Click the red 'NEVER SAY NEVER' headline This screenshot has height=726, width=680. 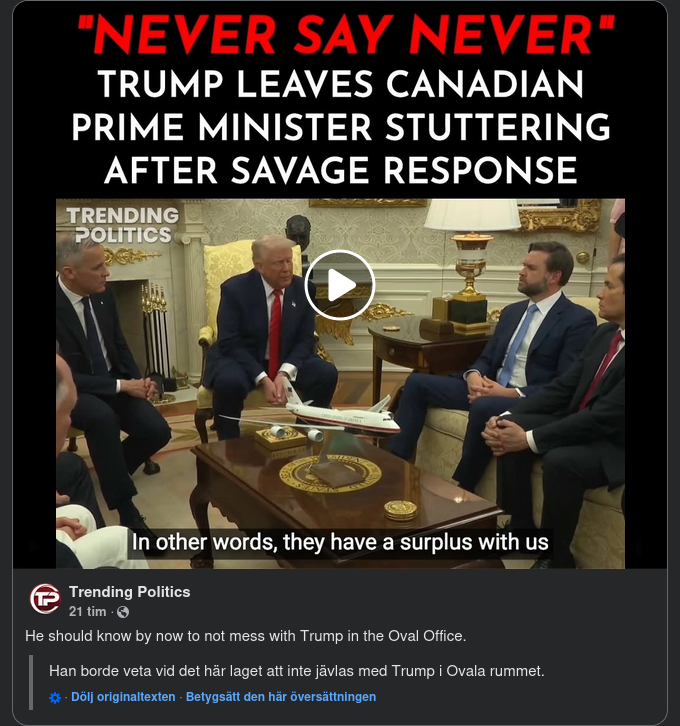(x=345, y=35)
